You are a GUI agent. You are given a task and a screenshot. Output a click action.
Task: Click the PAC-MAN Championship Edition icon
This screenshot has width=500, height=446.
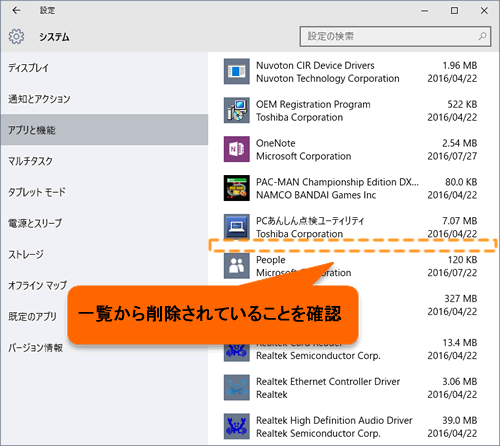pos(237,188)
